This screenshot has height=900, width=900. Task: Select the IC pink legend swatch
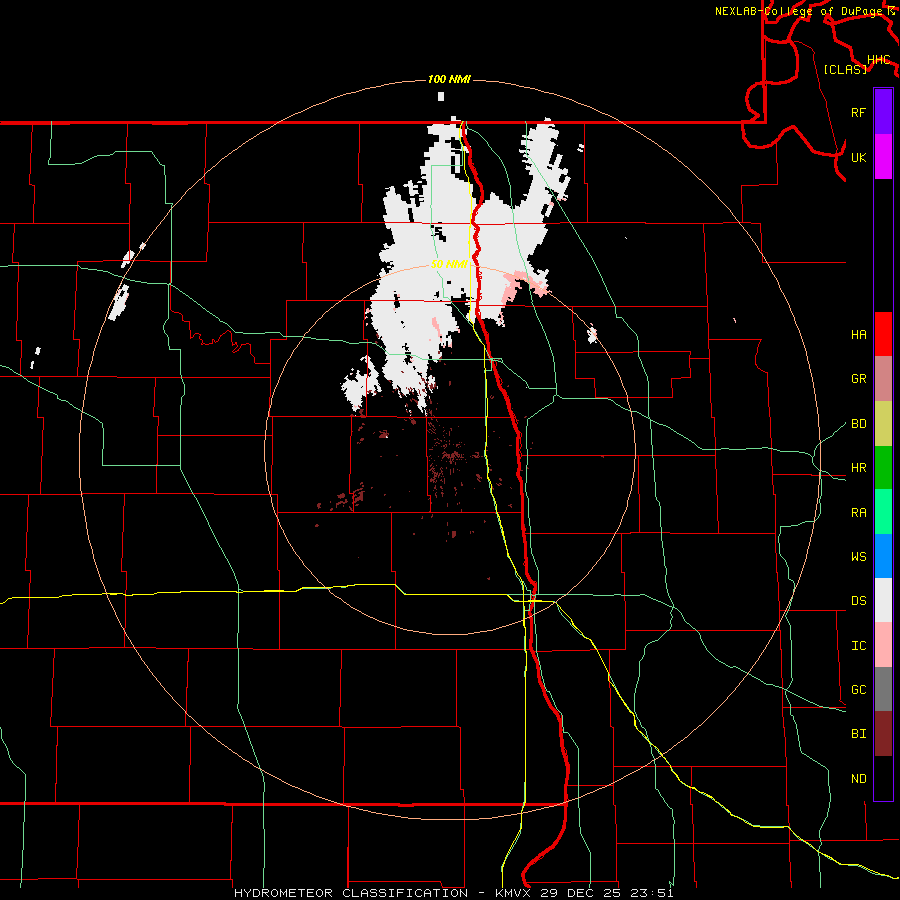pos(883,645)
